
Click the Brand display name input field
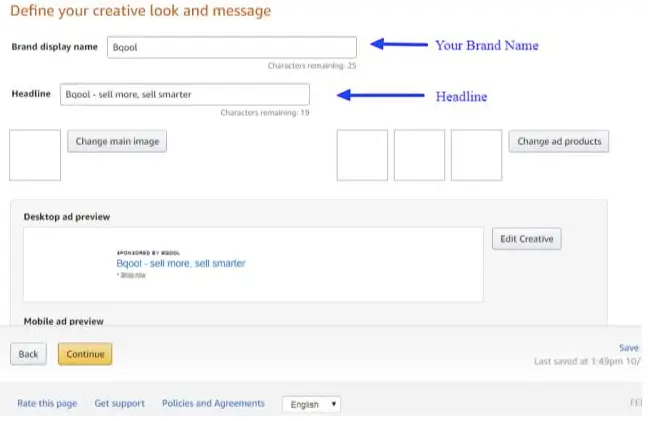(x=232, y=47)
